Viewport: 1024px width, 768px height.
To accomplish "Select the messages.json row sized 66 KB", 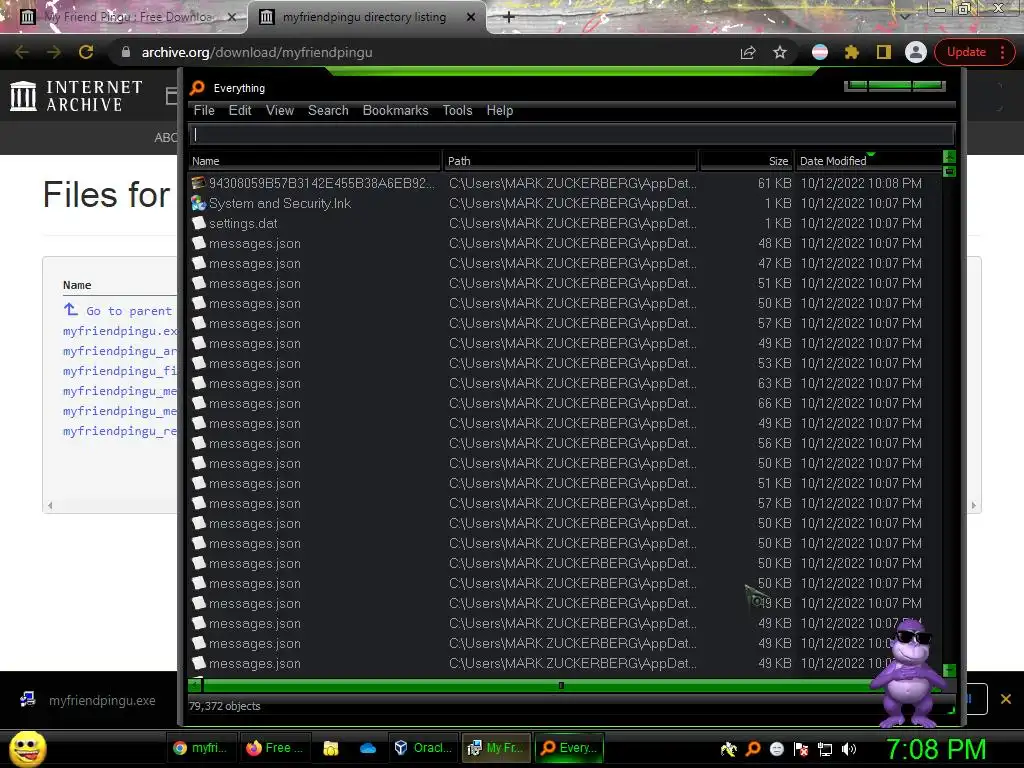I will click(565, 404).
